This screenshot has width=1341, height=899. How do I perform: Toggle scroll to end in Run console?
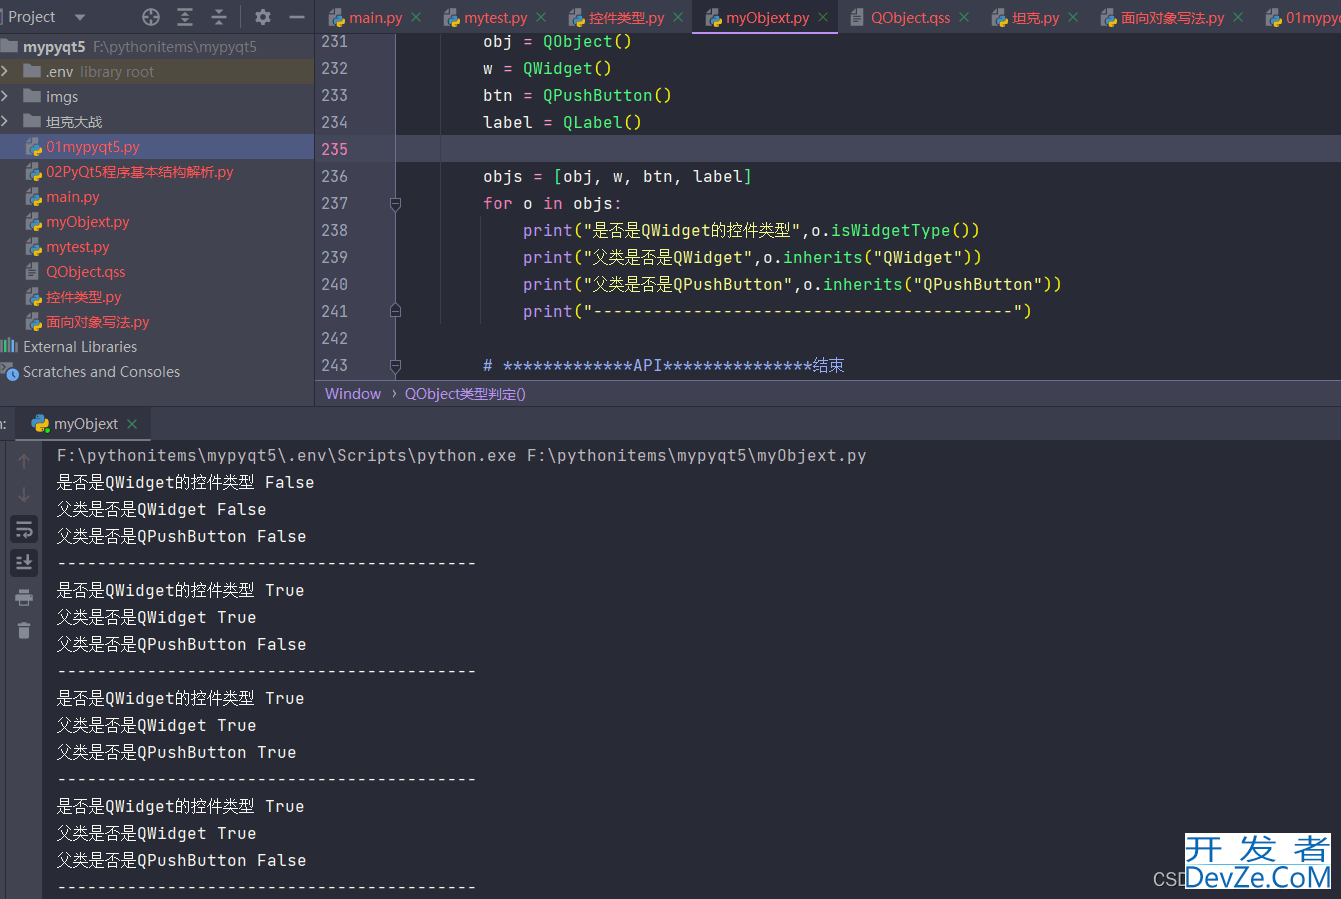point(24,563)
